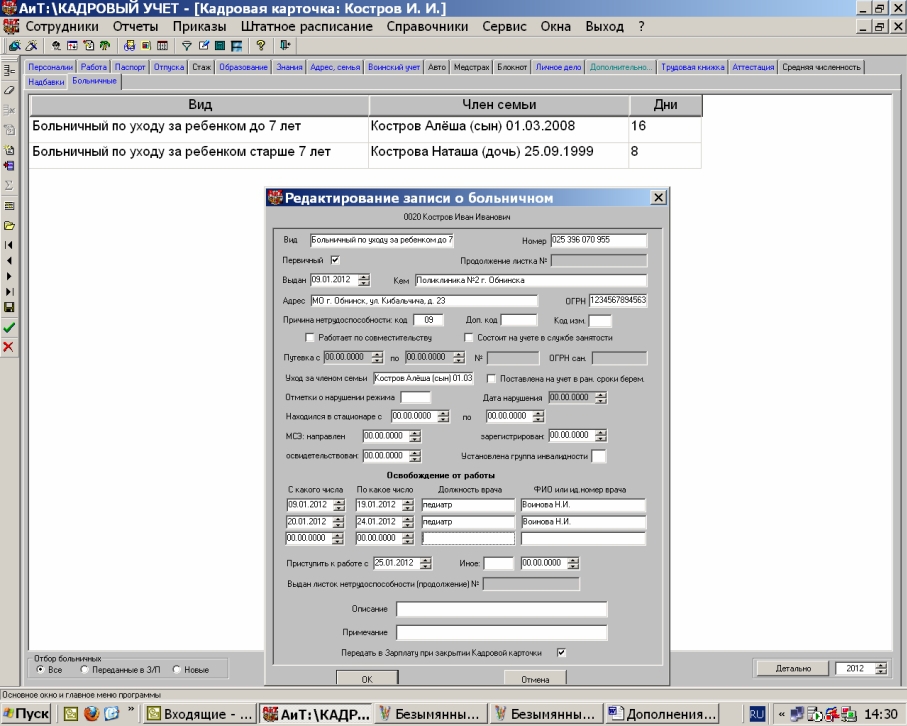Image resolution: width=907 pixels, height=726 pixels.
Task: Click the floppy disk save icon
Action: pos(9,308)
